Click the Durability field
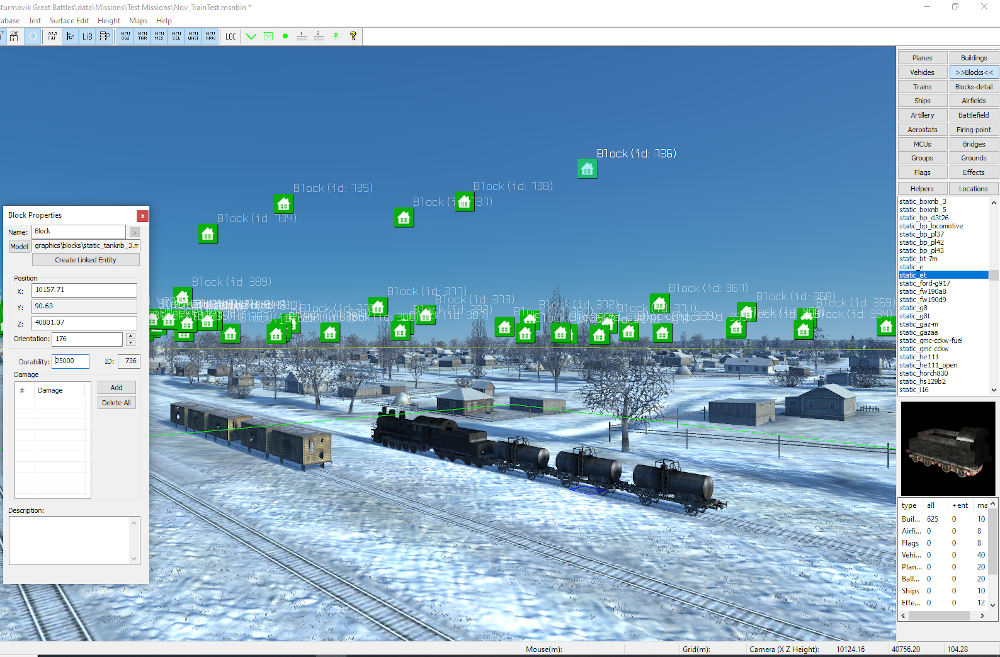Screen dimensions: 1000x657 71,361
